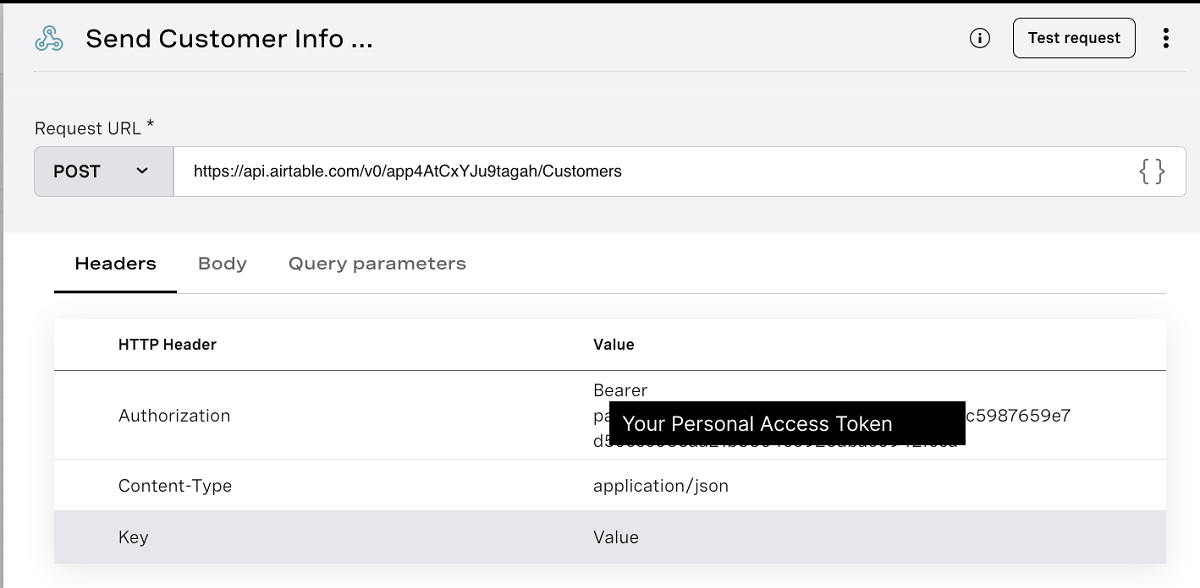Switch to the Body tab

click(222, 264)
